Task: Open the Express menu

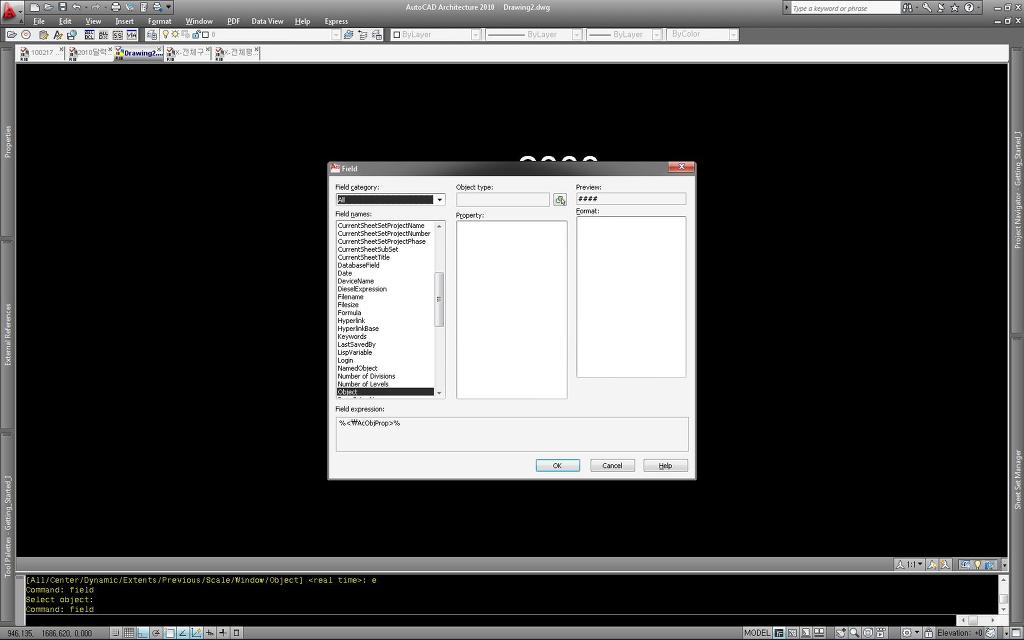Action: pyautogui.click(x=336, y=21)
